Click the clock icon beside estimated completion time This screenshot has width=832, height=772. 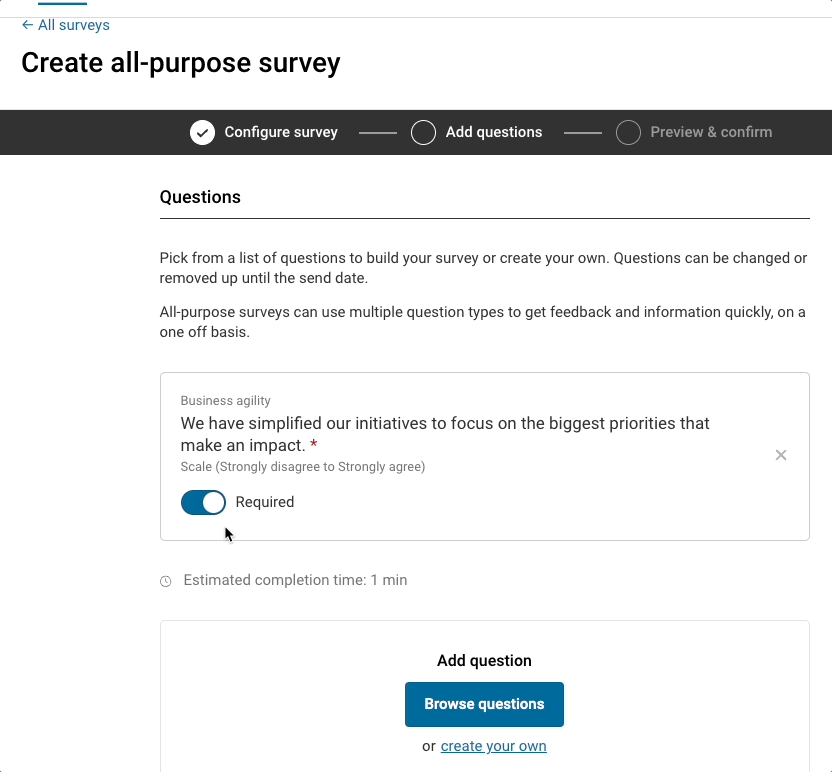(165, 580)
